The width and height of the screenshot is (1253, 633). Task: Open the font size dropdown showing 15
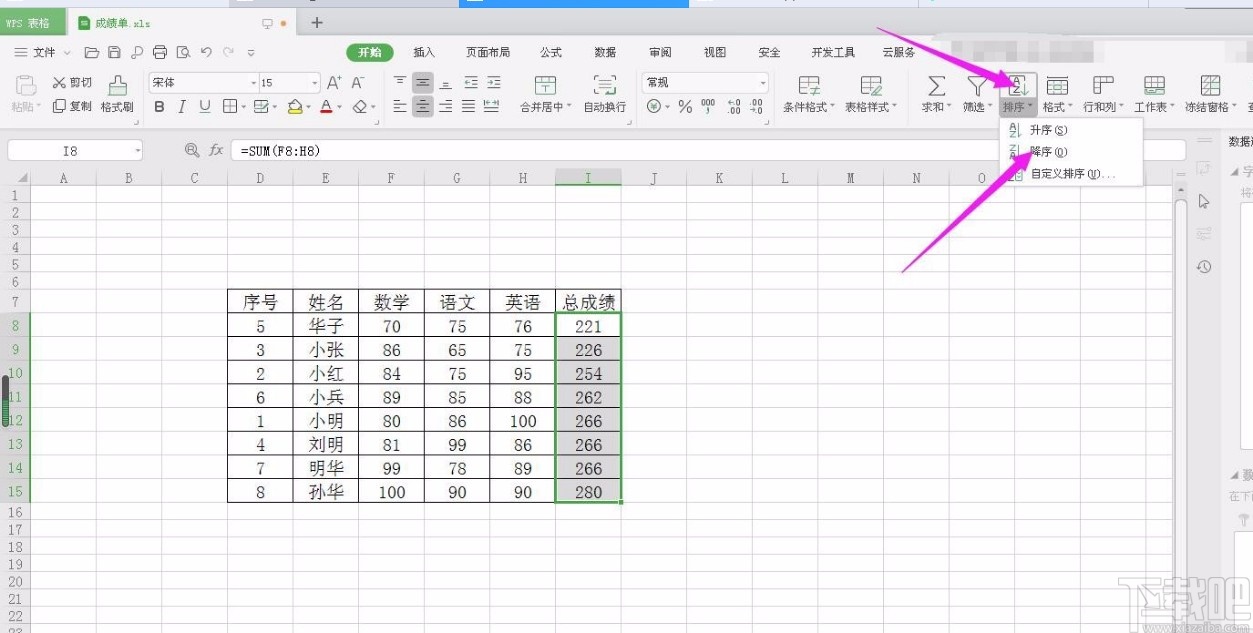(x=315, y=82)
